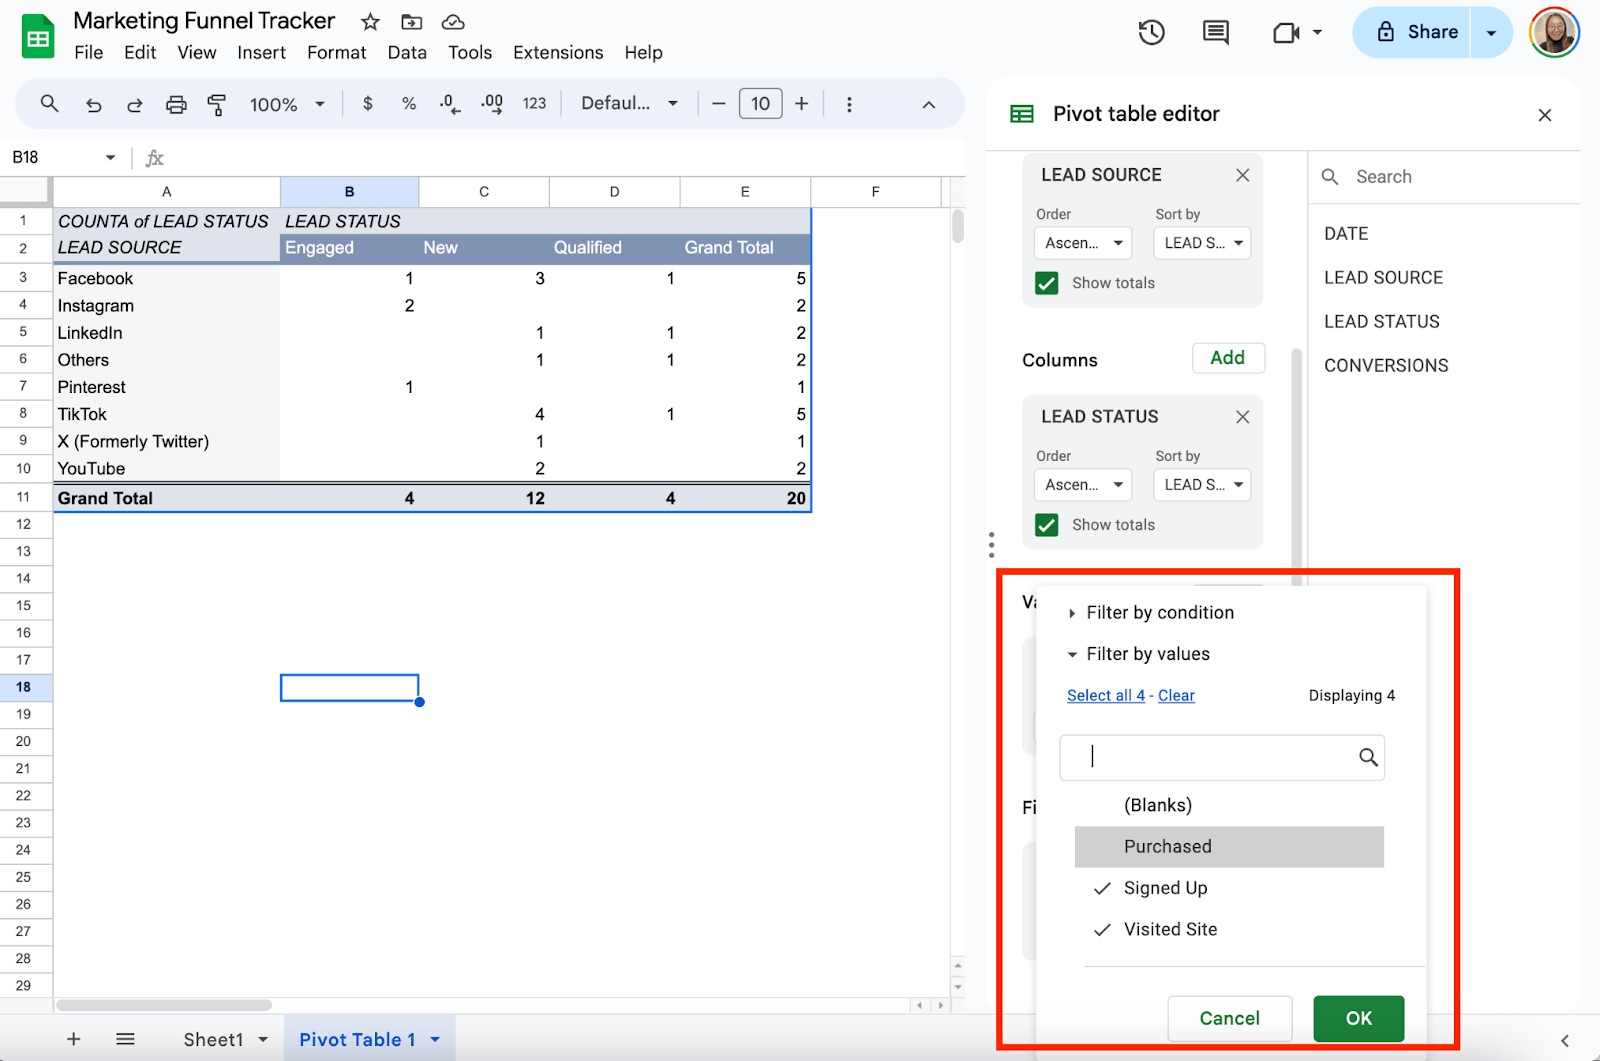Click the filter search magnifier icon
The width and height of the screenshot is (1600, 1061).
coord(1368,757)
